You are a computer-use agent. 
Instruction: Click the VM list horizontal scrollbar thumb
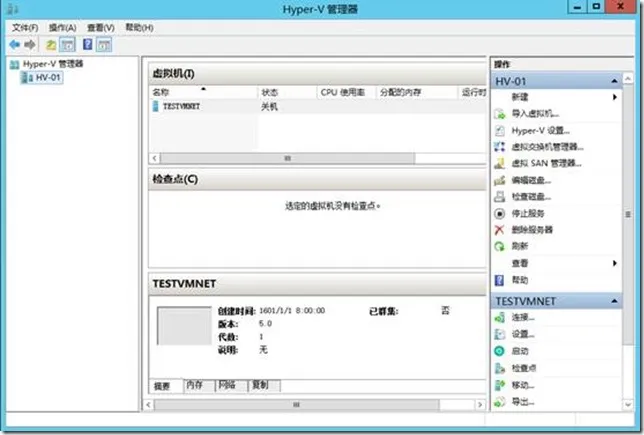[x=287, y=158]
